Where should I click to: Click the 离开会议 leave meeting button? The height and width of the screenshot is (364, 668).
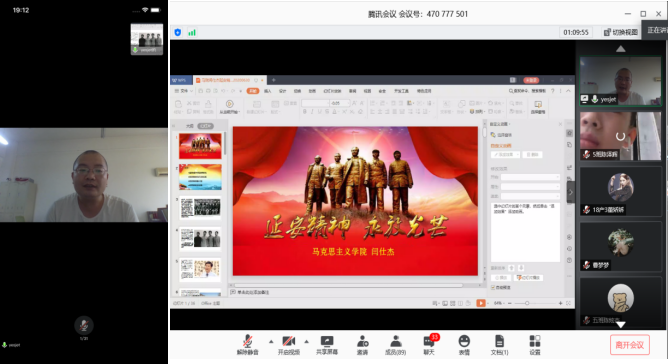[630, 345]
